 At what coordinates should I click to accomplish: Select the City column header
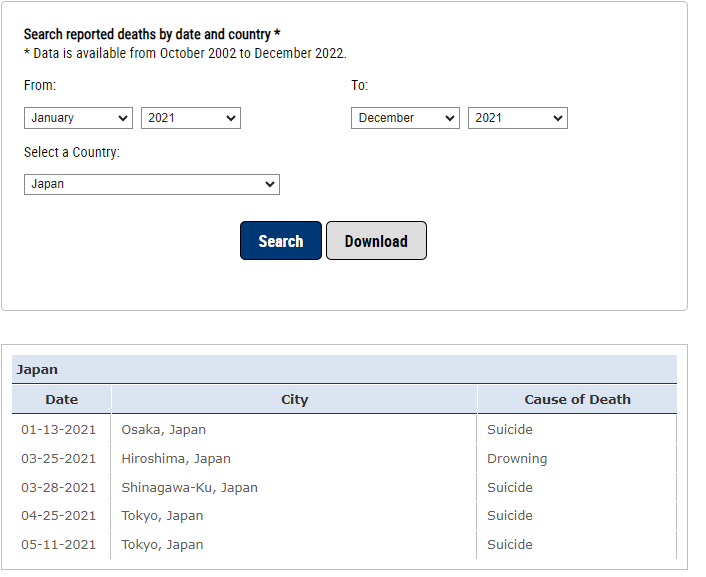tap(294, 399)
